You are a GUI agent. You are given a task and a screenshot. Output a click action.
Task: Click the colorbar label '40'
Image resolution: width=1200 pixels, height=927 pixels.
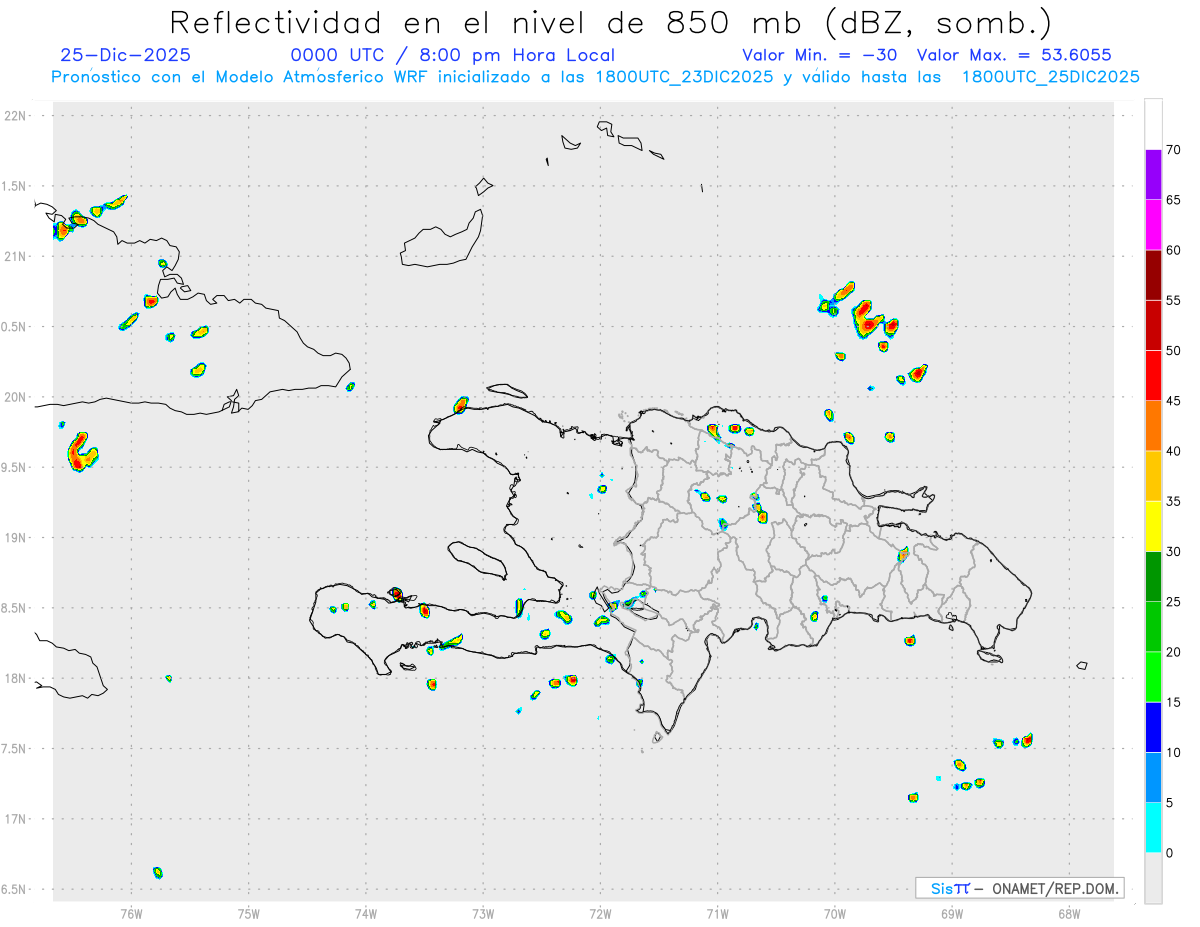point(1174,451)
